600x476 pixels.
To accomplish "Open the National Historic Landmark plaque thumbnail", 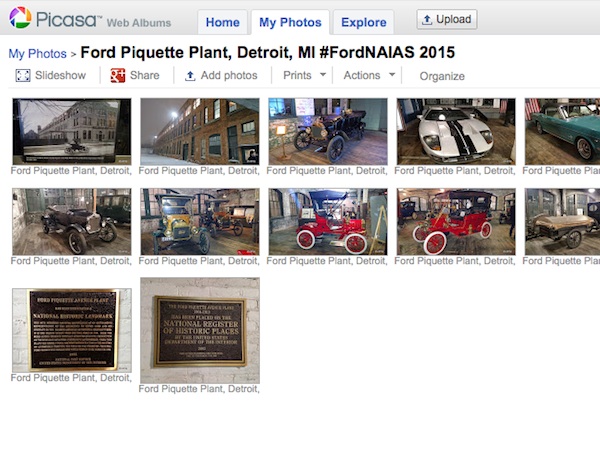I will (x=72, y=330).
